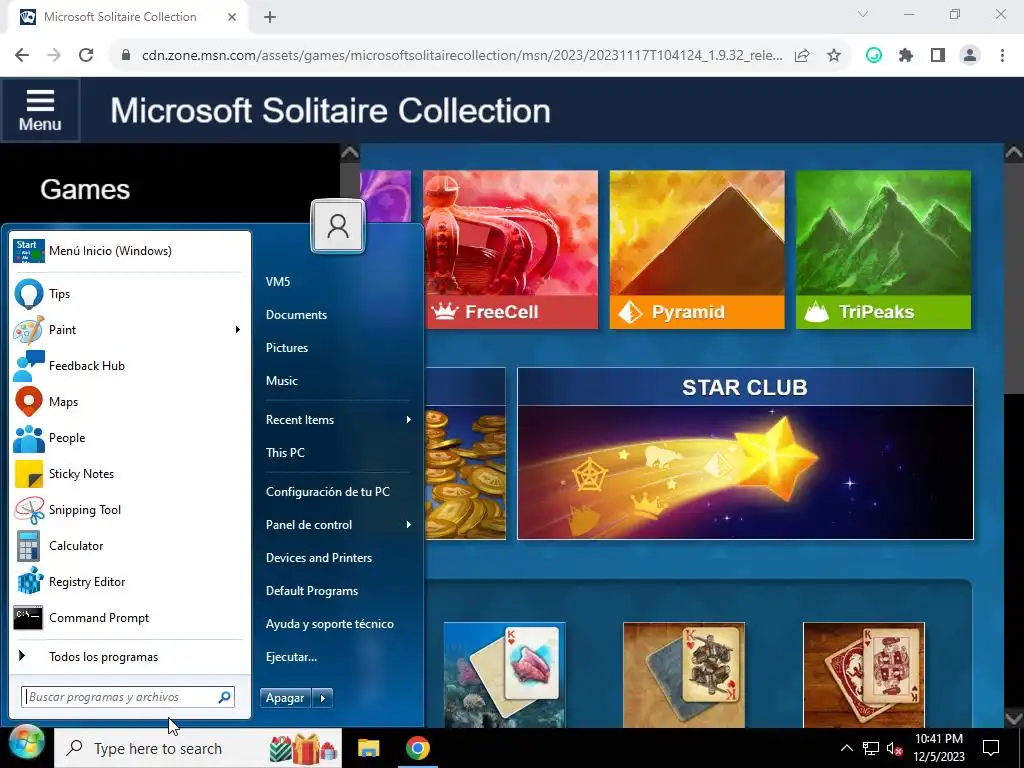Viewport: 1024px width, 768px height.
Task: Click the user account picture icon
Action: pyautogui.click(x=338, y=226)
